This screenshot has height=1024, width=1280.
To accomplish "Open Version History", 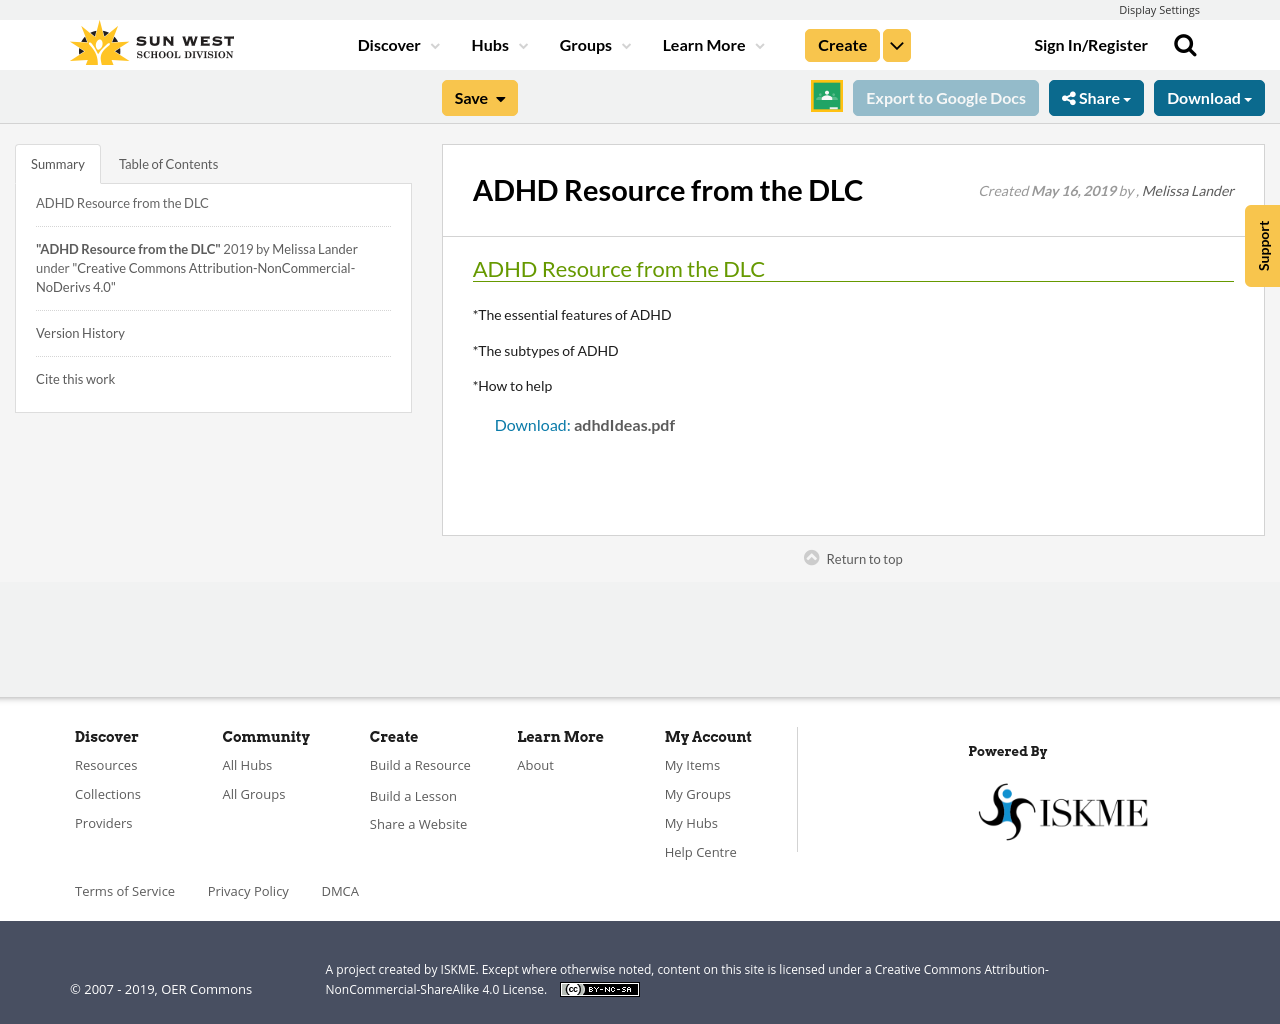I will [x=80, y=331].
